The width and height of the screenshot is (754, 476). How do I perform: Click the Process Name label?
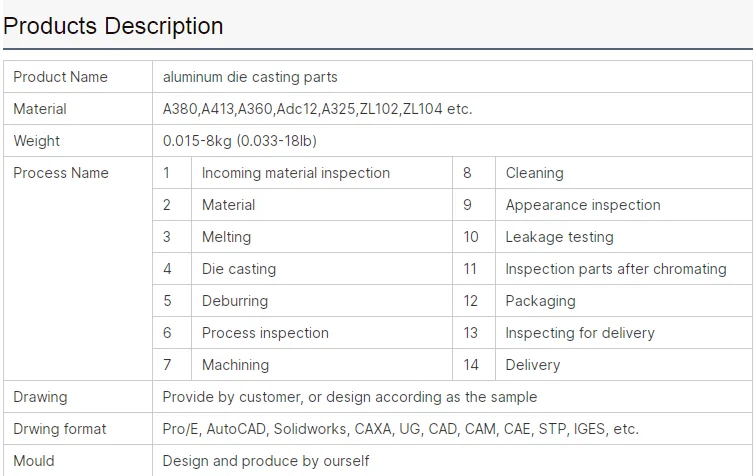[61, 173]
